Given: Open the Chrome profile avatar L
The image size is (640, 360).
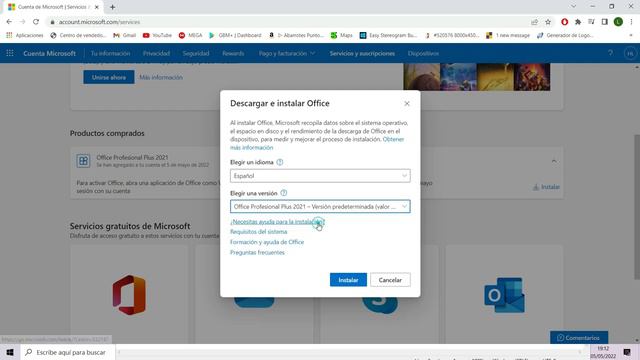Looking at the screenshot, I should (x=618, y=22).
